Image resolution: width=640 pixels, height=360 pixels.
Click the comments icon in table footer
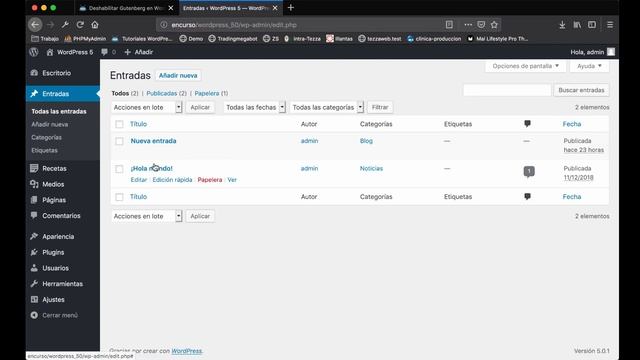(x=527, y=196)
